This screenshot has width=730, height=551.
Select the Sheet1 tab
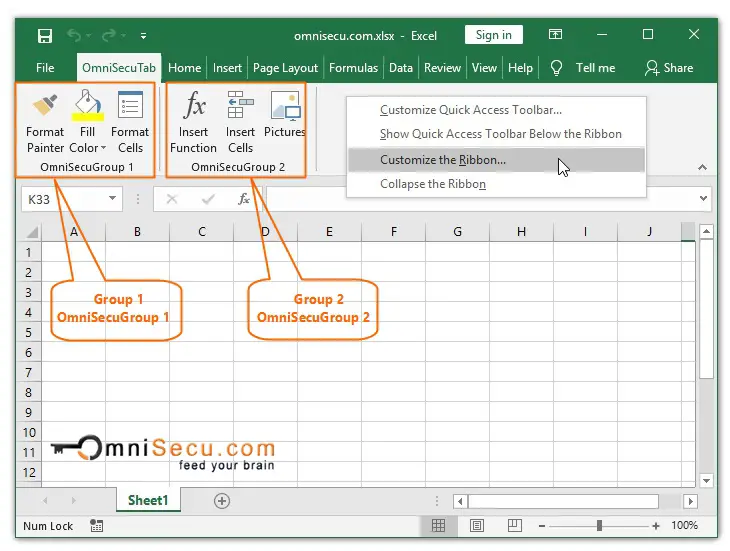click(148, 500)
